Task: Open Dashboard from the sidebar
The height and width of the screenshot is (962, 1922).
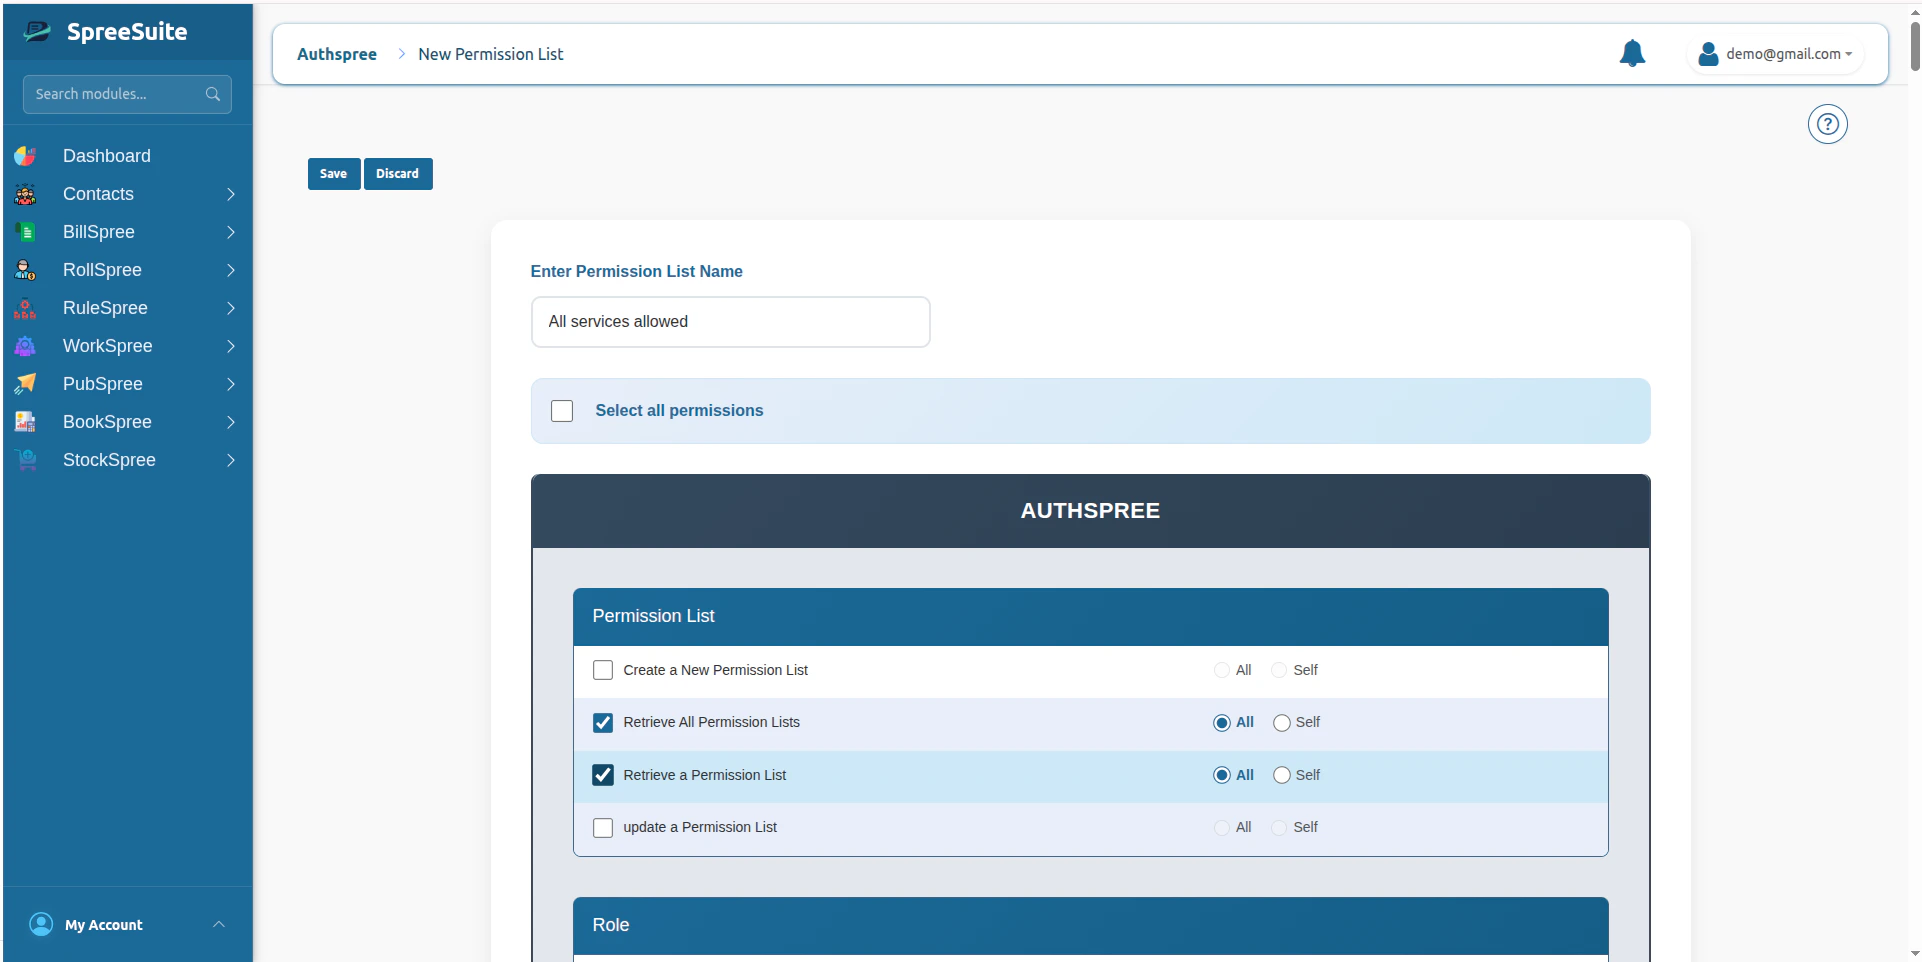Action: coord(107,156)
